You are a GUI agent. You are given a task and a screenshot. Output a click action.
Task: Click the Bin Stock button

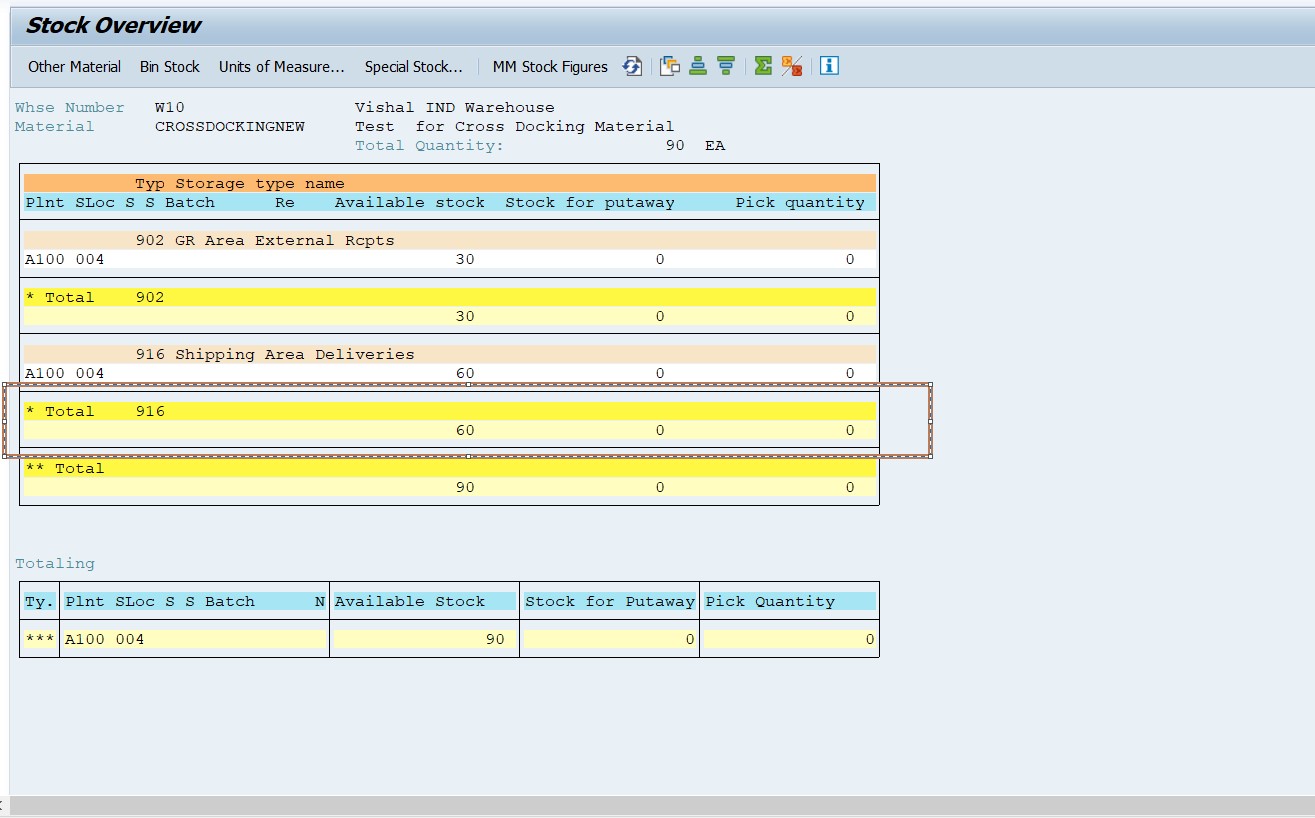[170, 67]
